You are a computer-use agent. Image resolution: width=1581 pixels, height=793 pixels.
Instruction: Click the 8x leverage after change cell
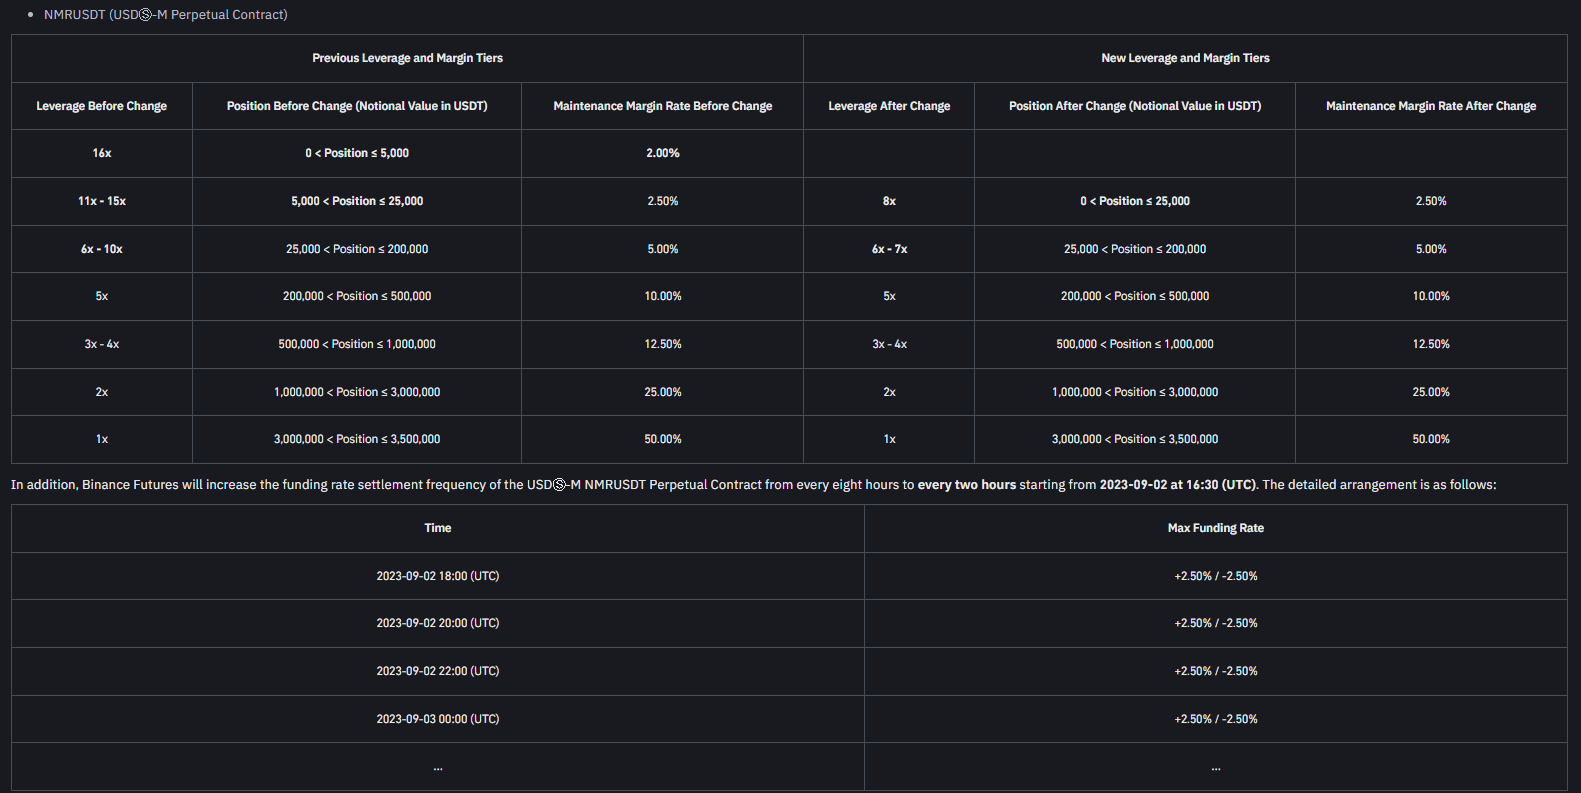pos(889,201)
